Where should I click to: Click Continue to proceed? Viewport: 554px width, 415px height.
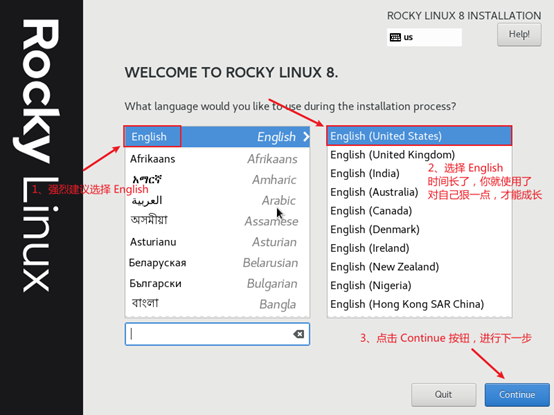coord(517,395)
